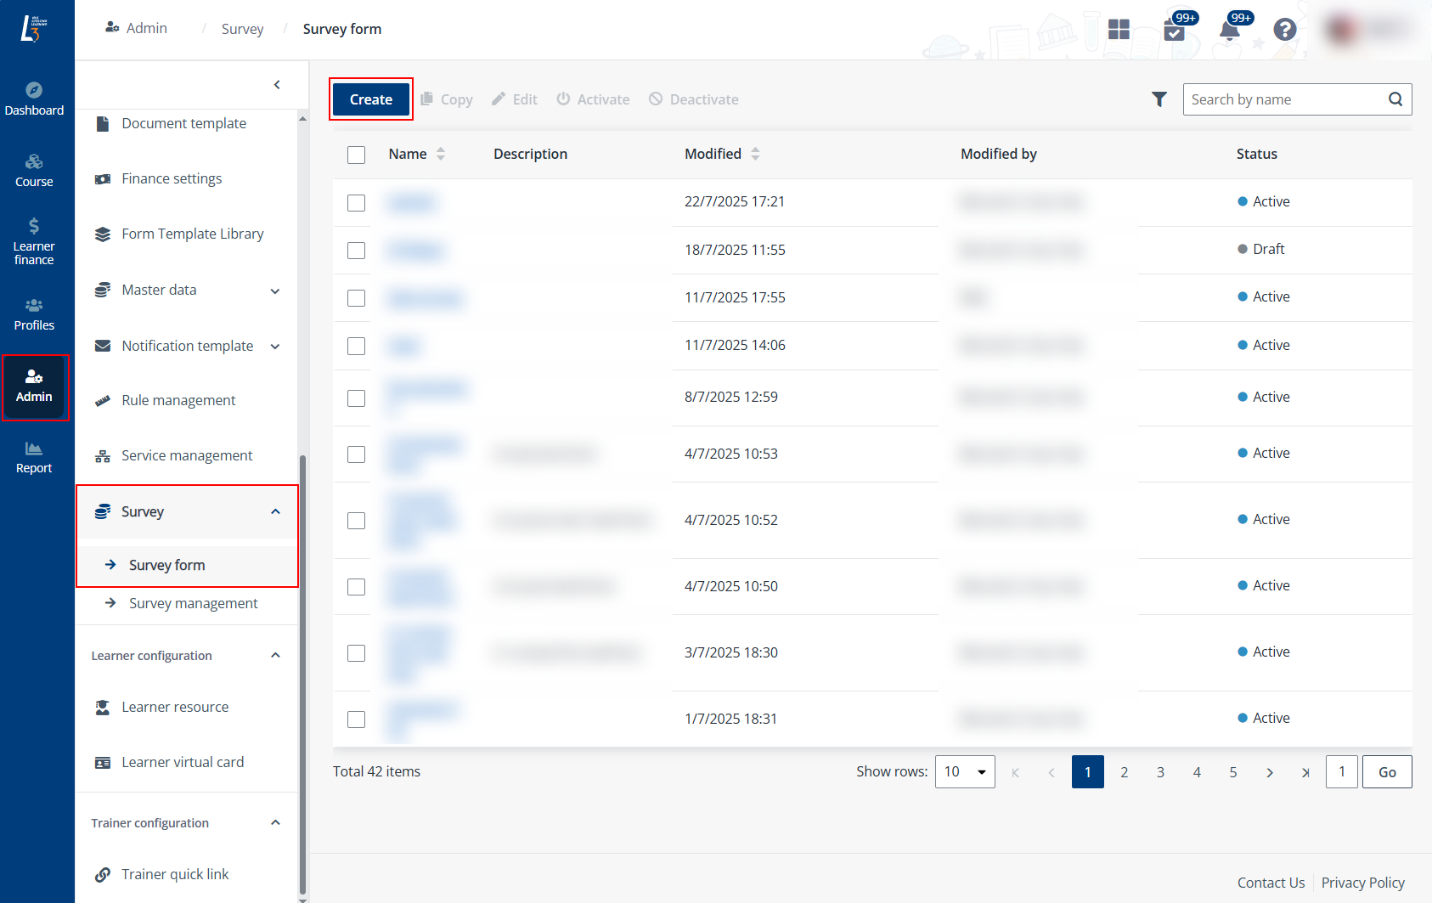This screenshot has width=1432, height=903.
Task: Click the filter funnel icon
Action: 1159,99
